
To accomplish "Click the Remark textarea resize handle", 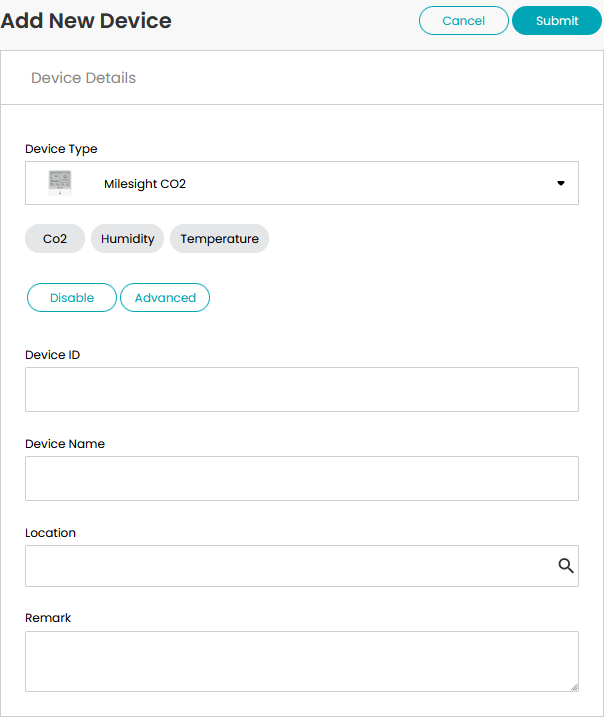I will [574, 687].
